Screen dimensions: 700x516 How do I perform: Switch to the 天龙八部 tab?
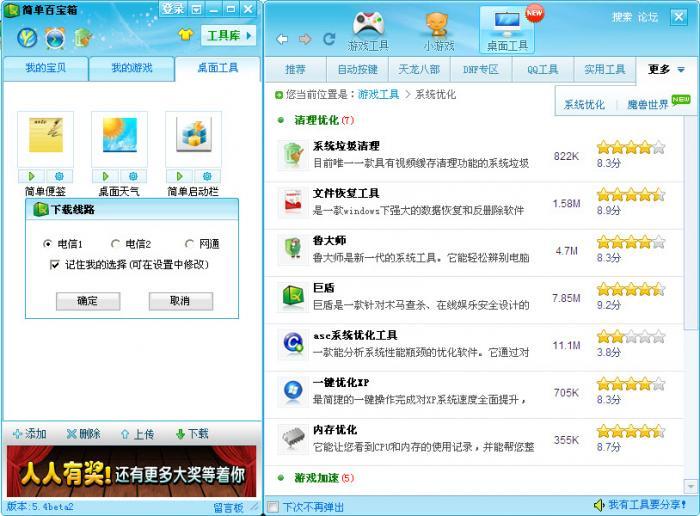point(419,70)
